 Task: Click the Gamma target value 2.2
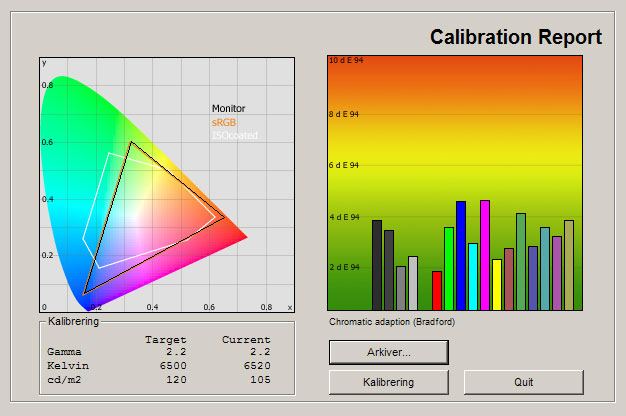(176, 352)
